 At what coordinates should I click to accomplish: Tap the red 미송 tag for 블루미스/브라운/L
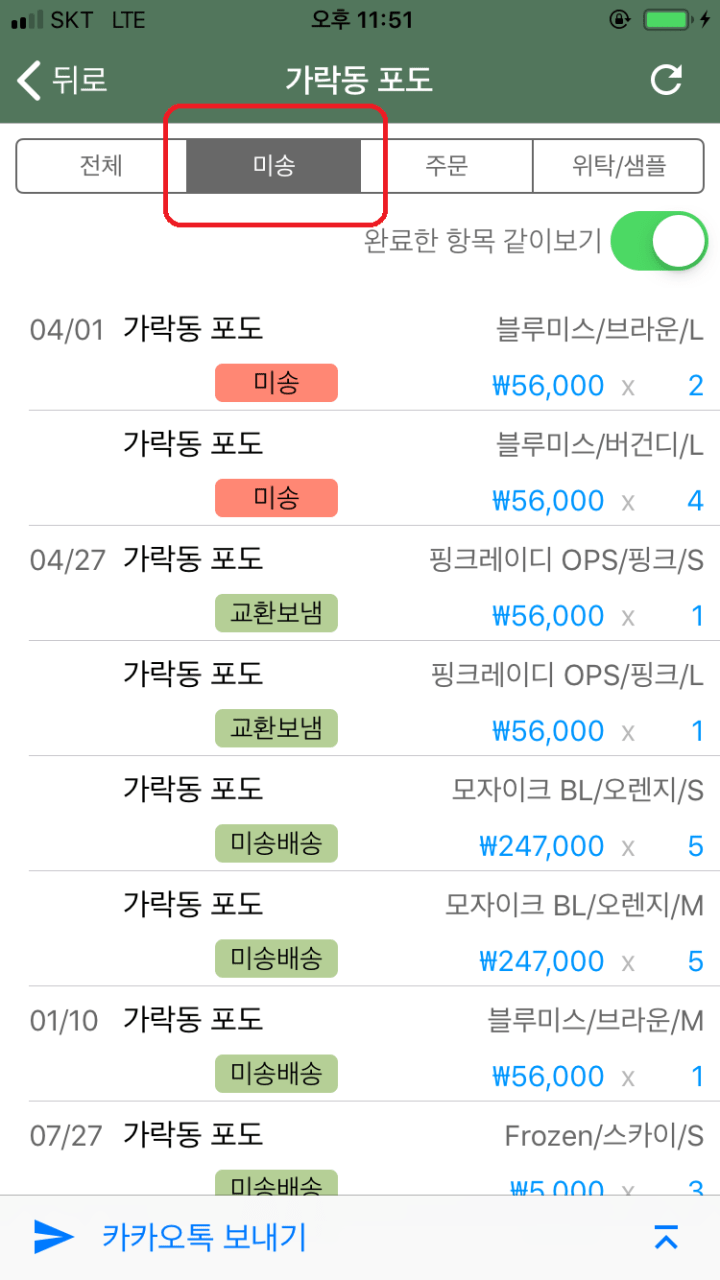tap(276, 383)
